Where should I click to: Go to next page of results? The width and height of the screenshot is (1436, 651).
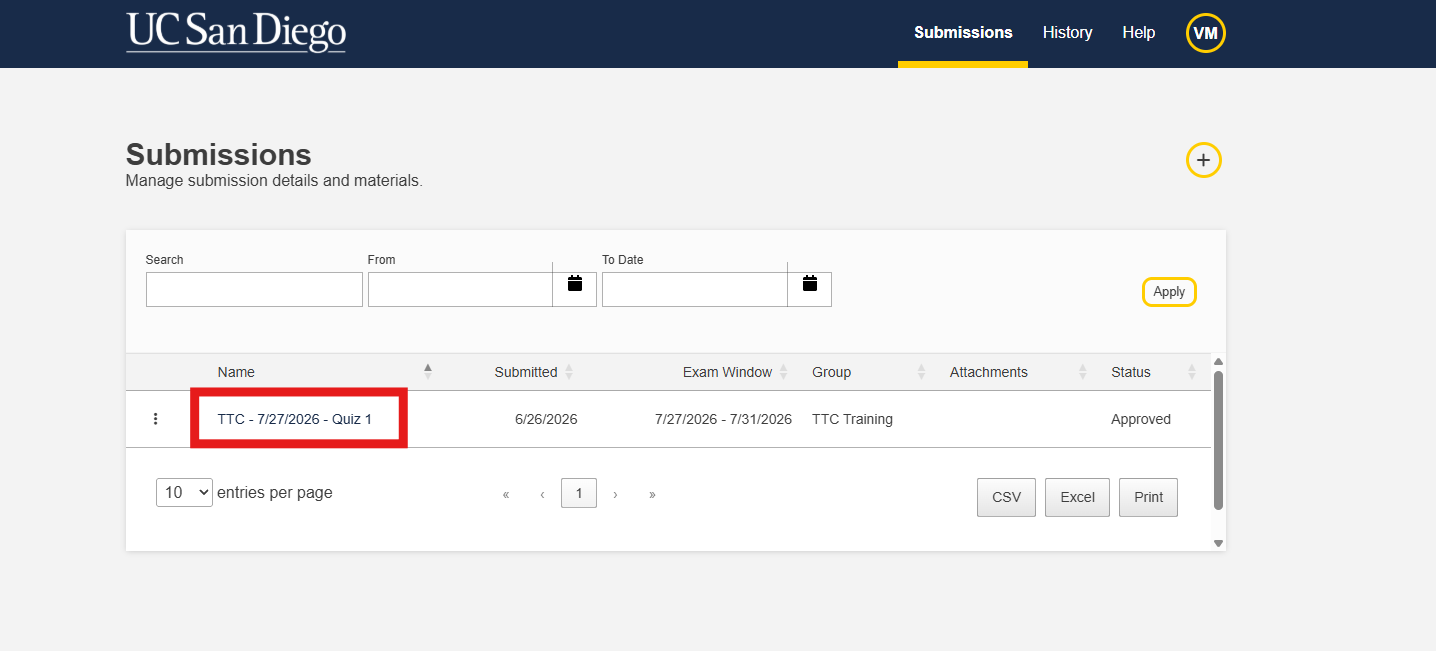(x=615, y=494)
